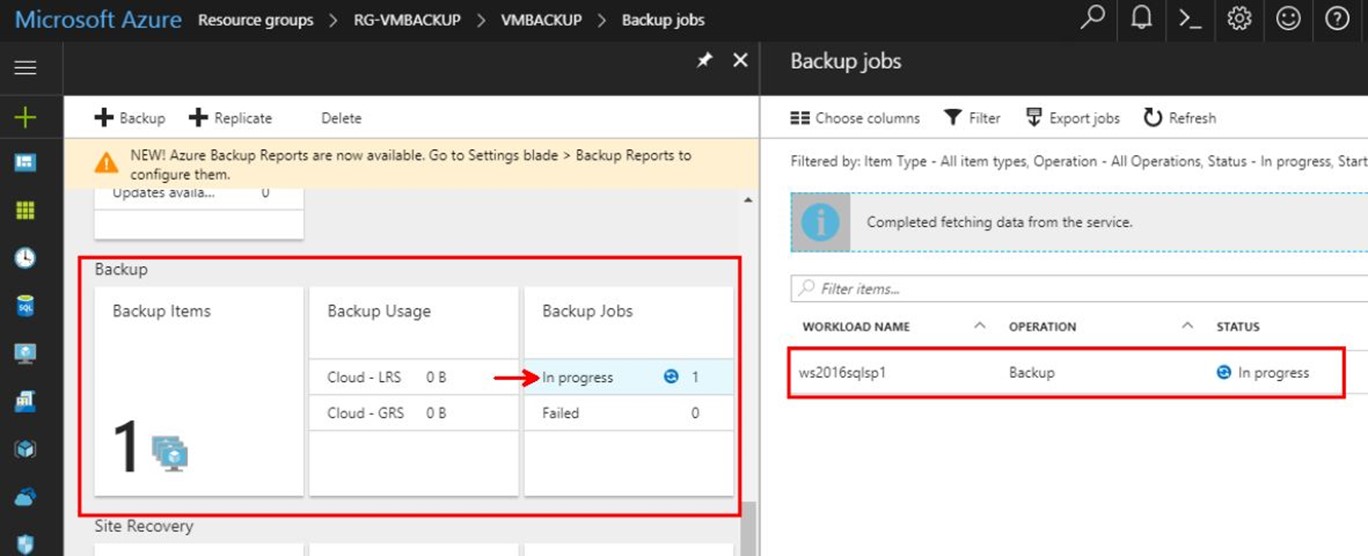Refresh the Backup jobs list

[x=1180, y=118]
